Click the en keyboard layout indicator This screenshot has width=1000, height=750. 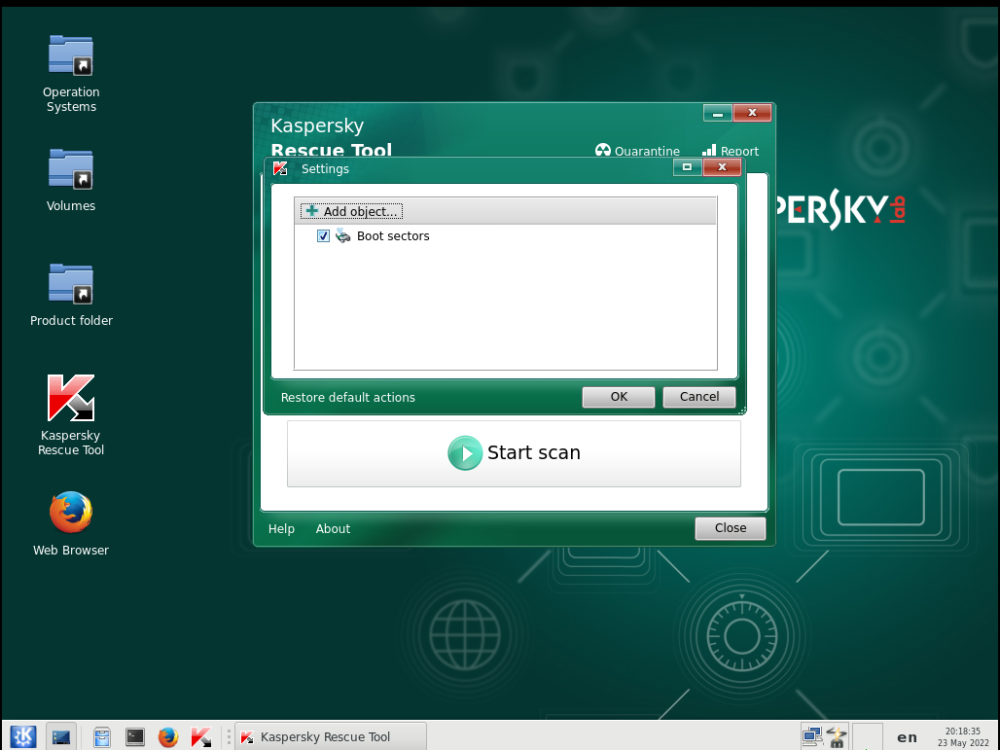907,737
